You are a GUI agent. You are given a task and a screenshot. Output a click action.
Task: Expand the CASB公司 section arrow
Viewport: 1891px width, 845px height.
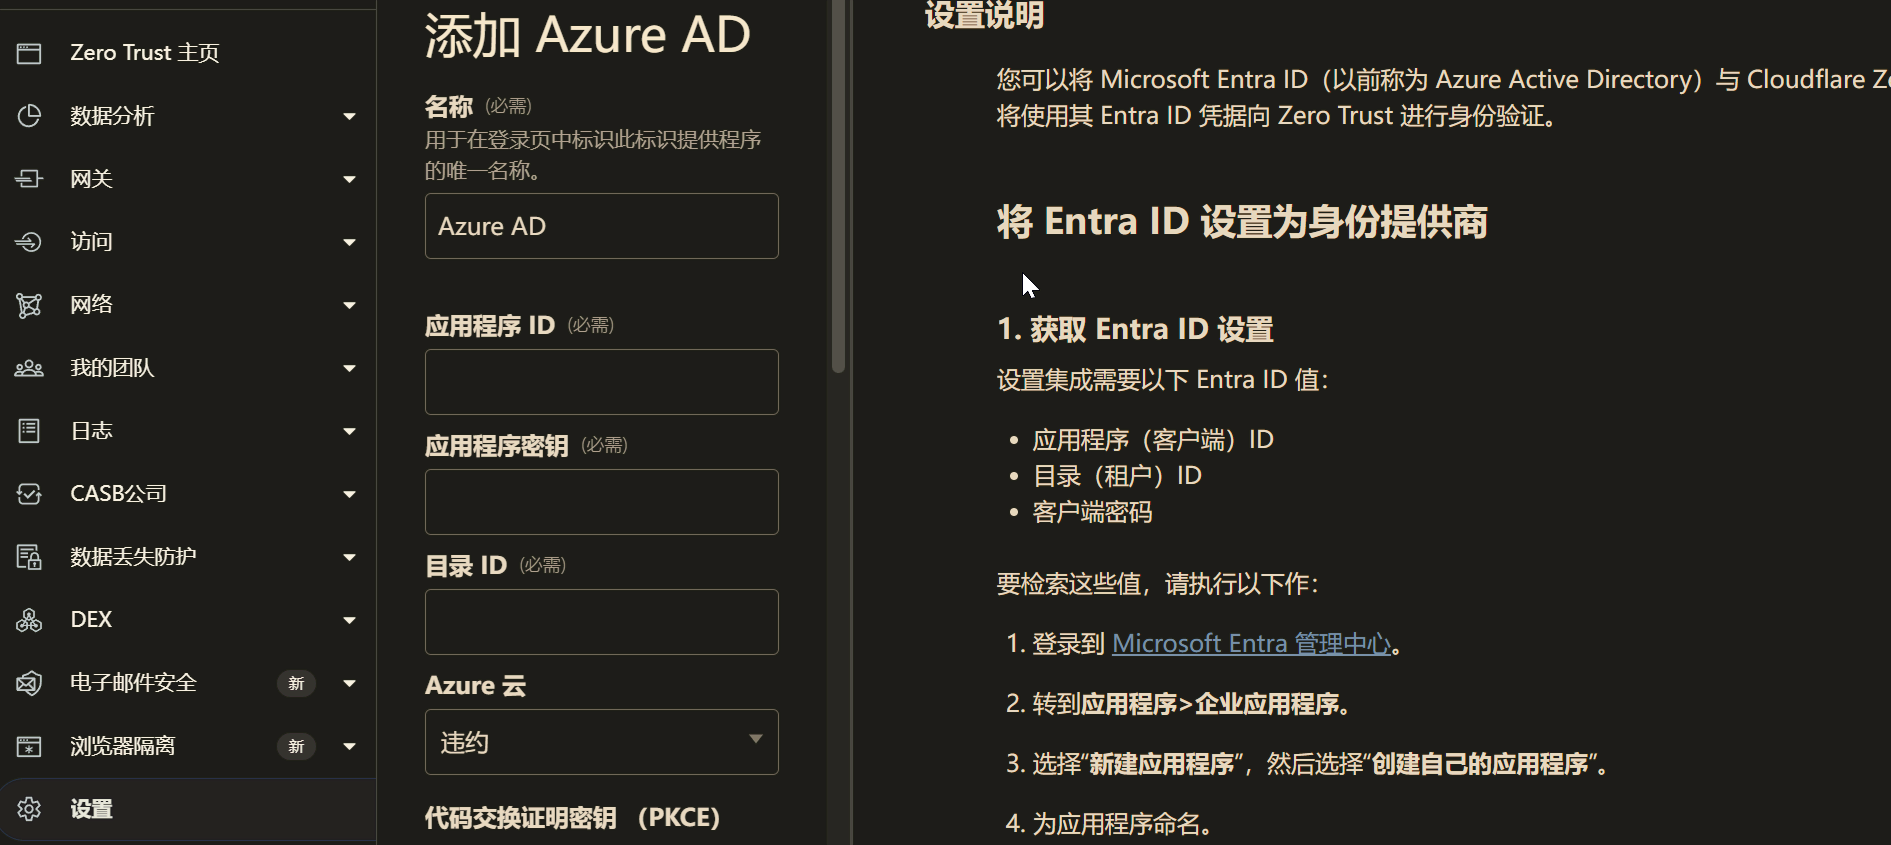pos(349,495)
